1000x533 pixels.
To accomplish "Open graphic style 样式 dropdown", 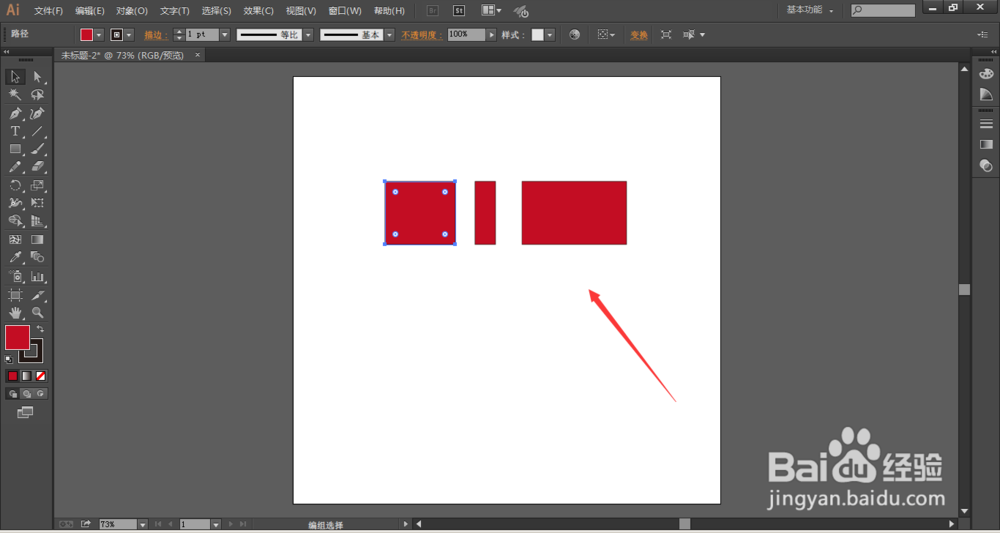I will [x=550, y=35].
